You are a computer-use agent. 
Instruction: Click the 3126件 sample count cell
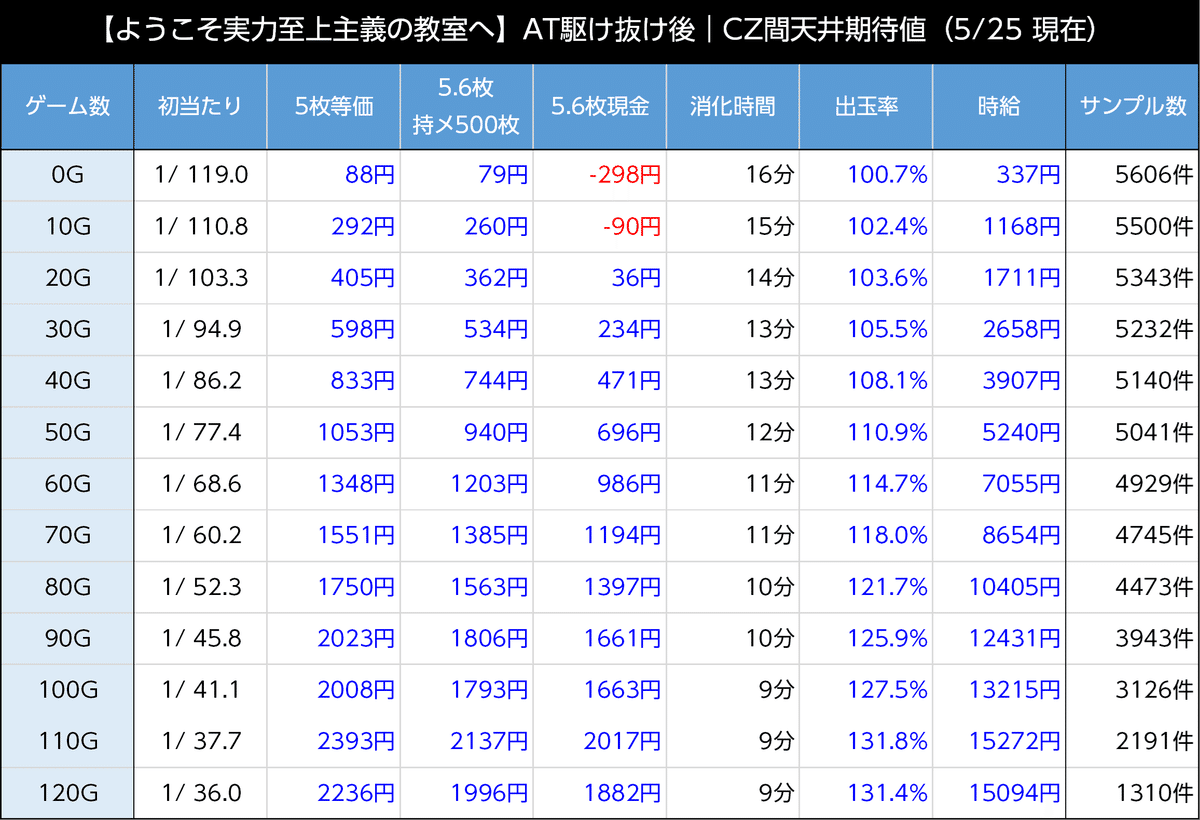[x=1132, y=690]
